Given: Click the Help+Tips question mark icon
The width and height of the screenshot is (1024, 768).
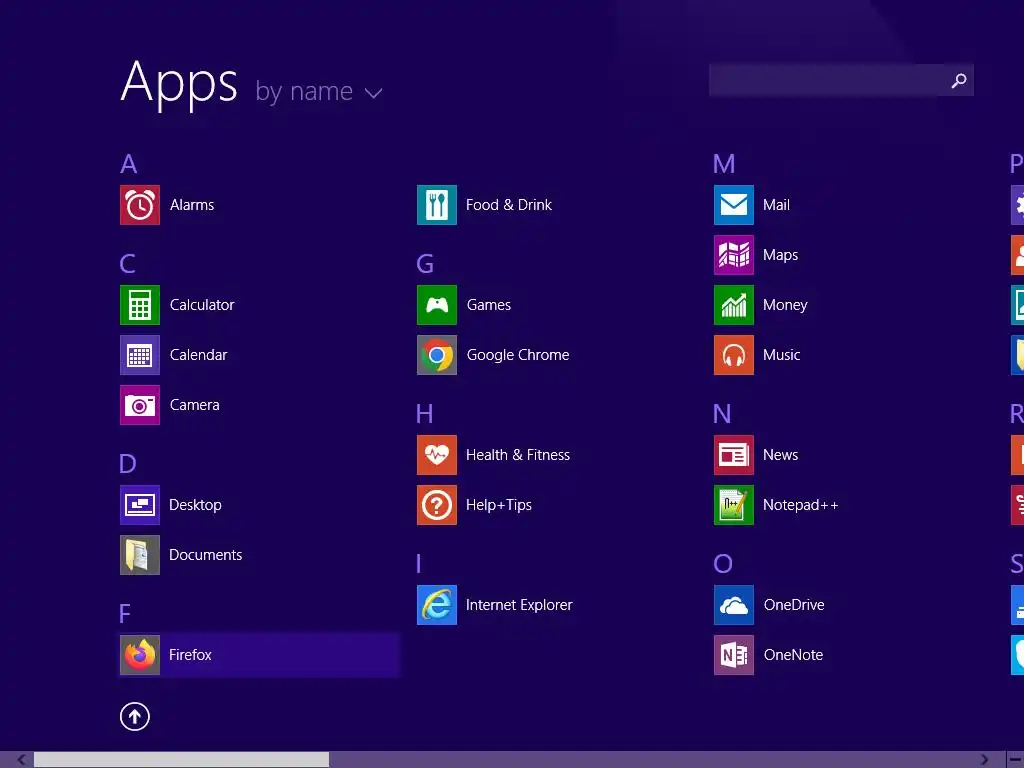Looking at the screenshot, I should point(437,505).
